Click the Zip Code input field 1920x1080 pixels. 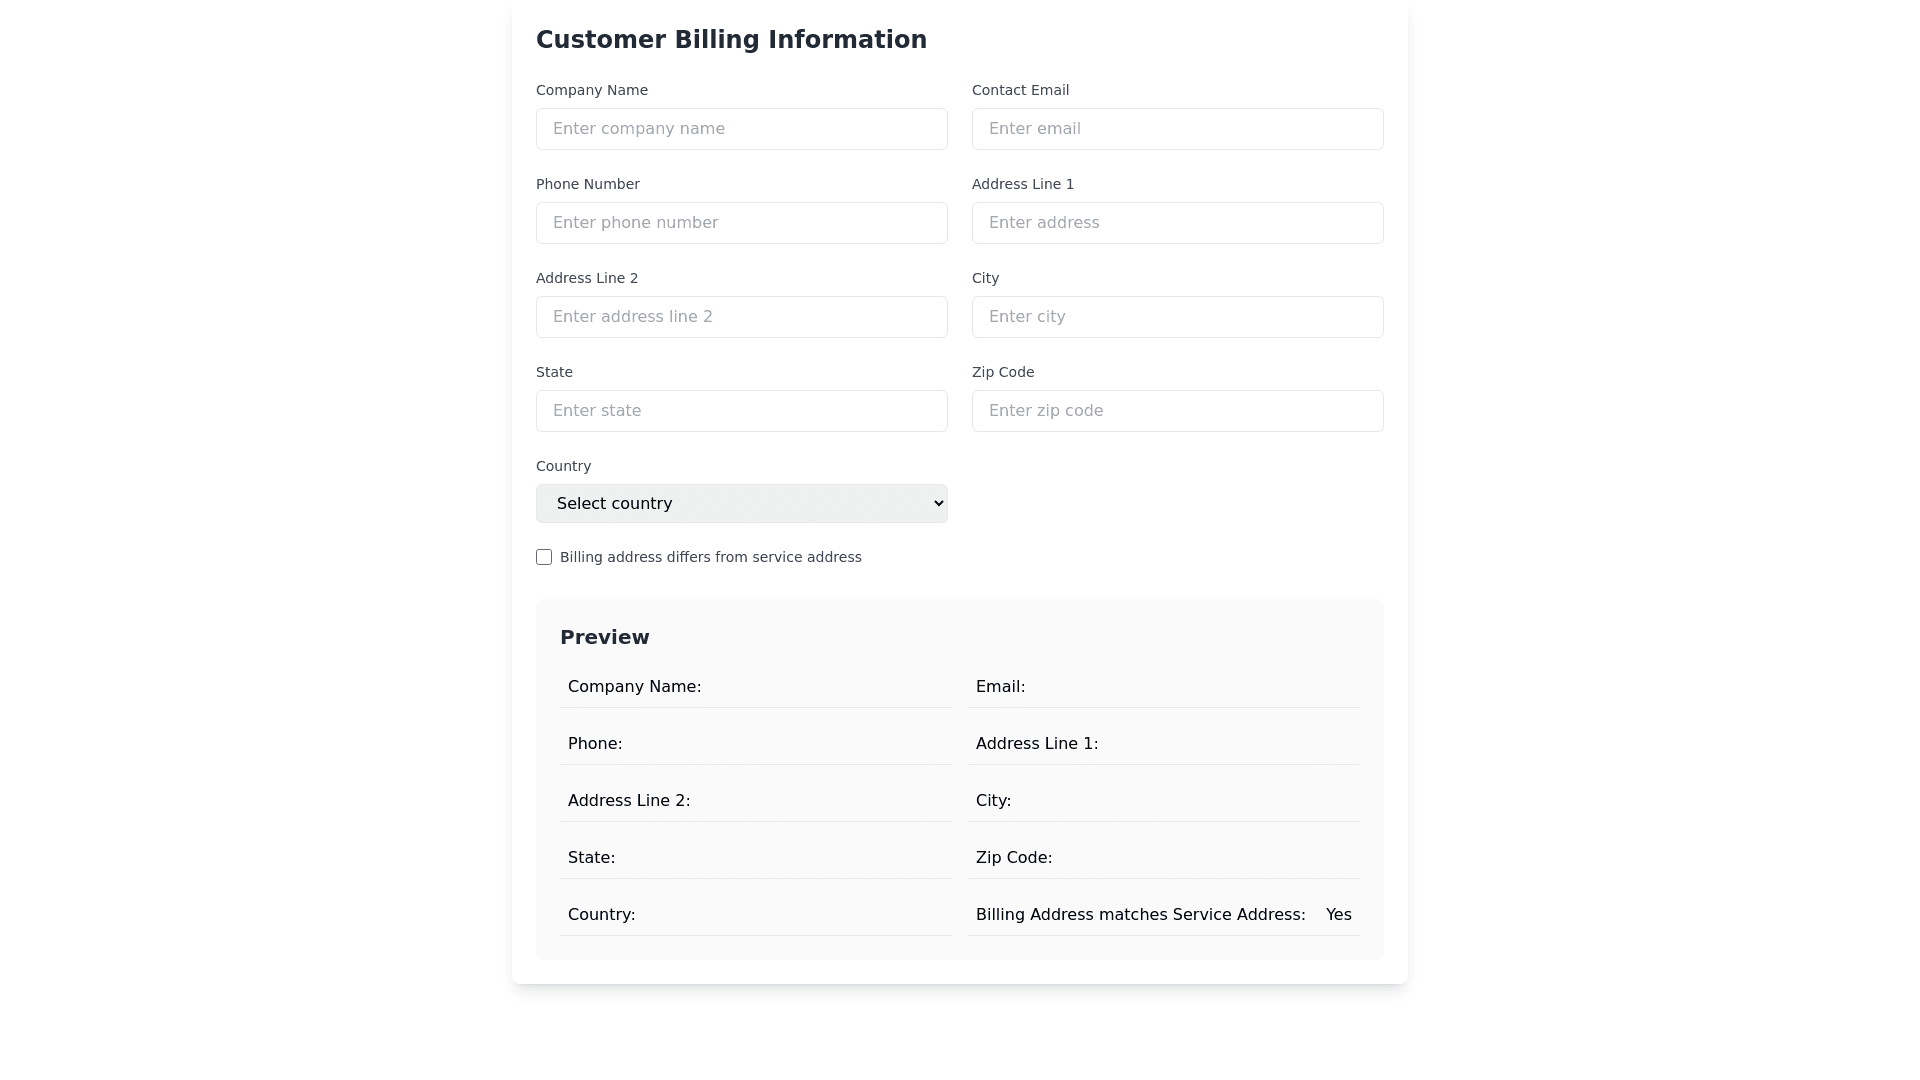[1177, 411]
